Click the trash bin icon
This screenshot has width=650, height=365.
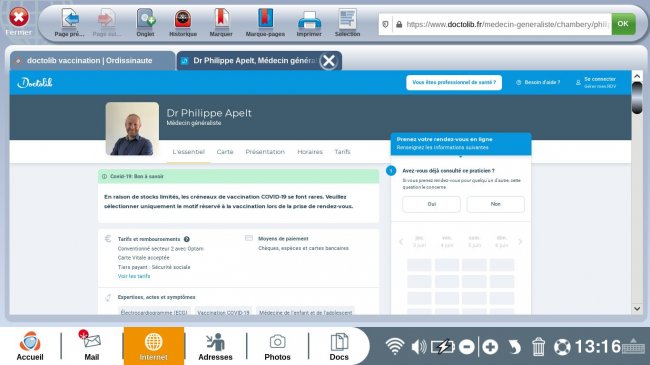point(538,347)
